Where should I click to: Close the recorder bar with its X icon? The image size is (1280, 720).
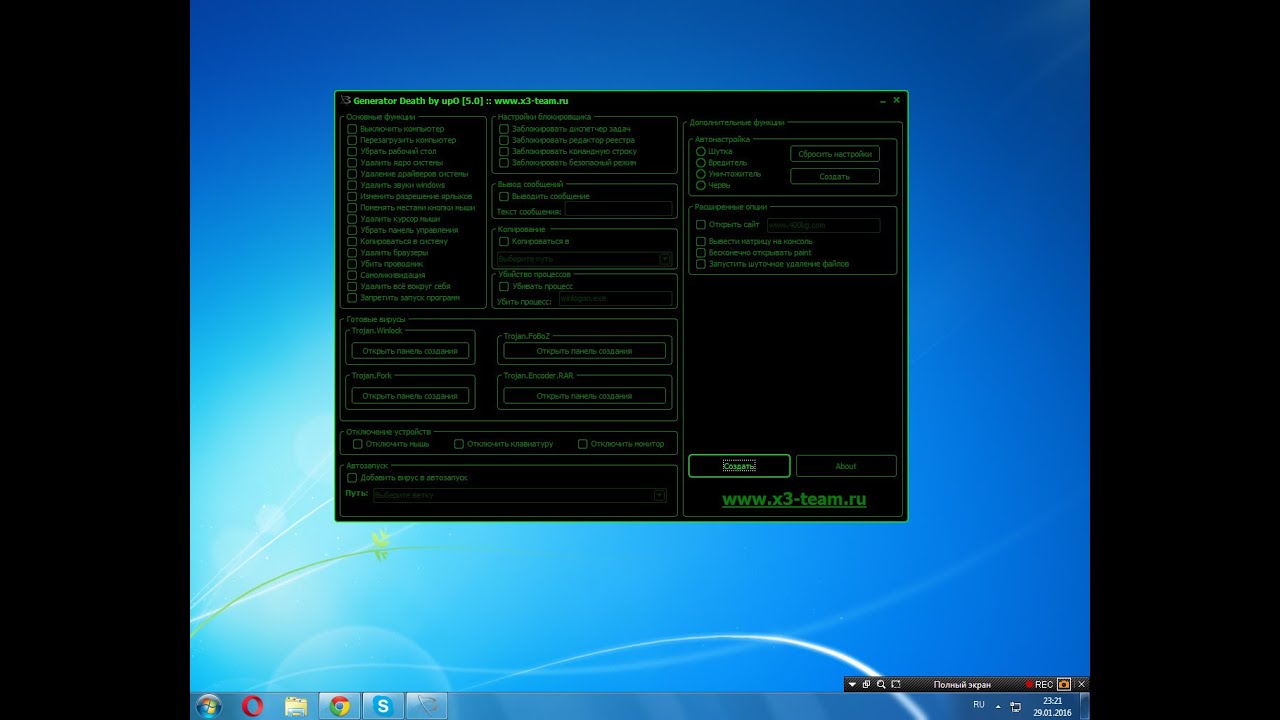pyautogui.click(x=1081, y=685)
